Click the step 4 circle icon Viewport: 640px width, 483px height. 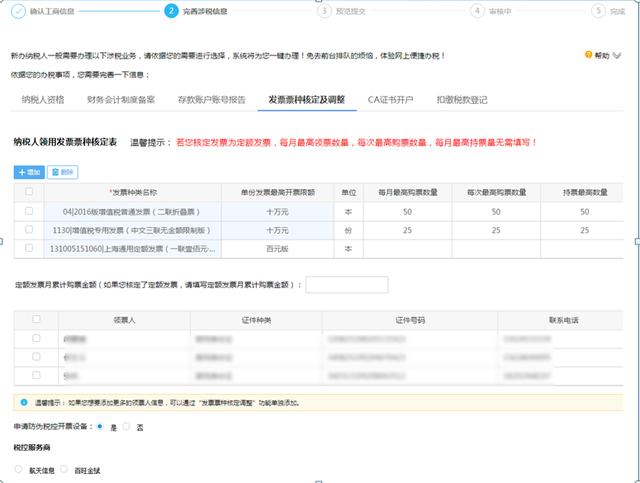[477, 11]
